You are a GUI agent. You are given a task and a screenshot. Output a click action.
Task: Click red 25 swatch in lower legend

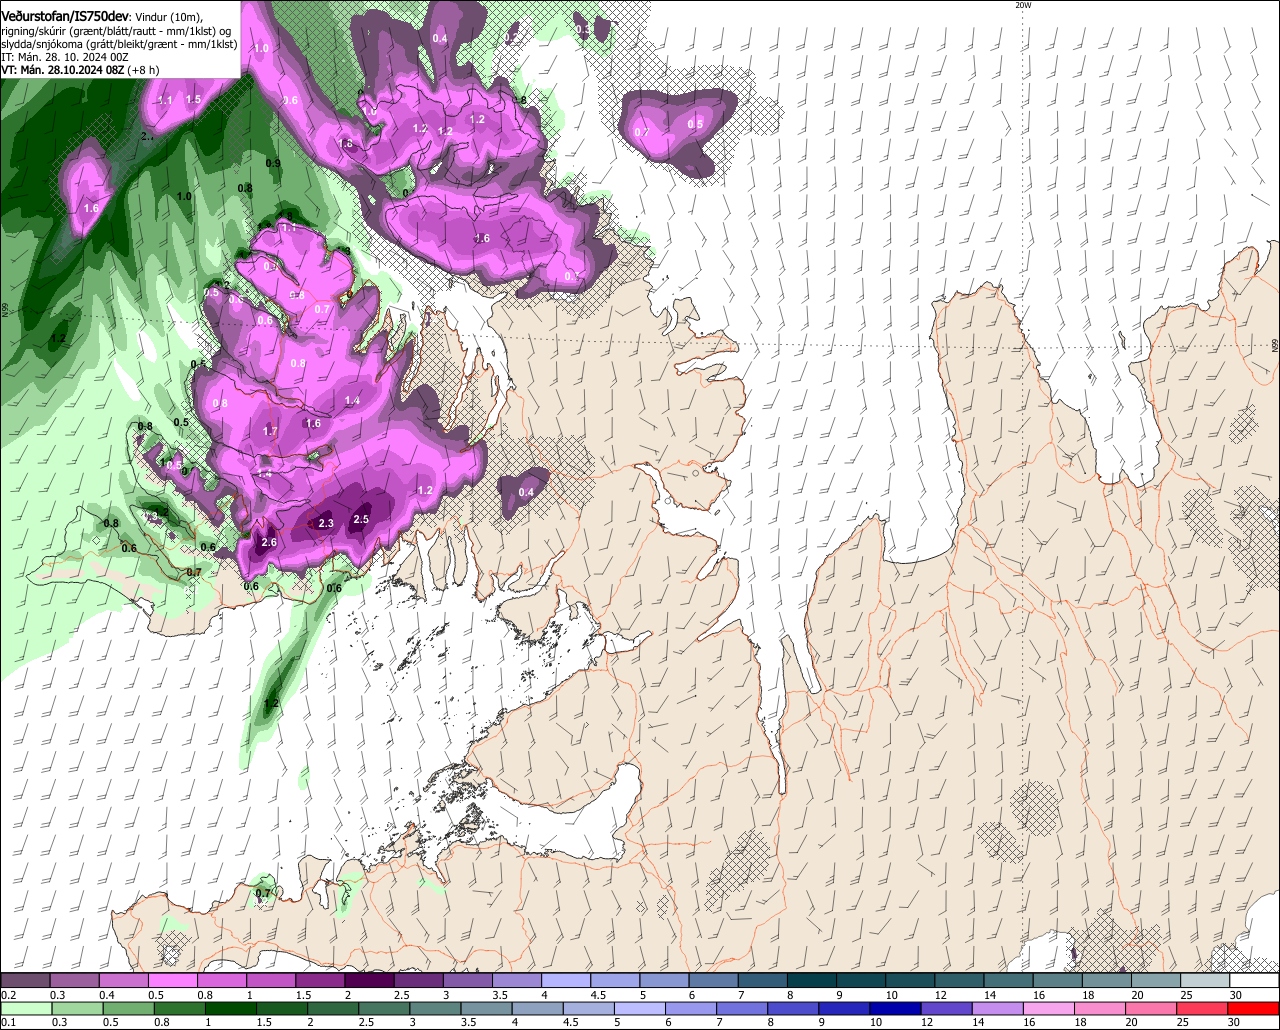(1203, 1008)
